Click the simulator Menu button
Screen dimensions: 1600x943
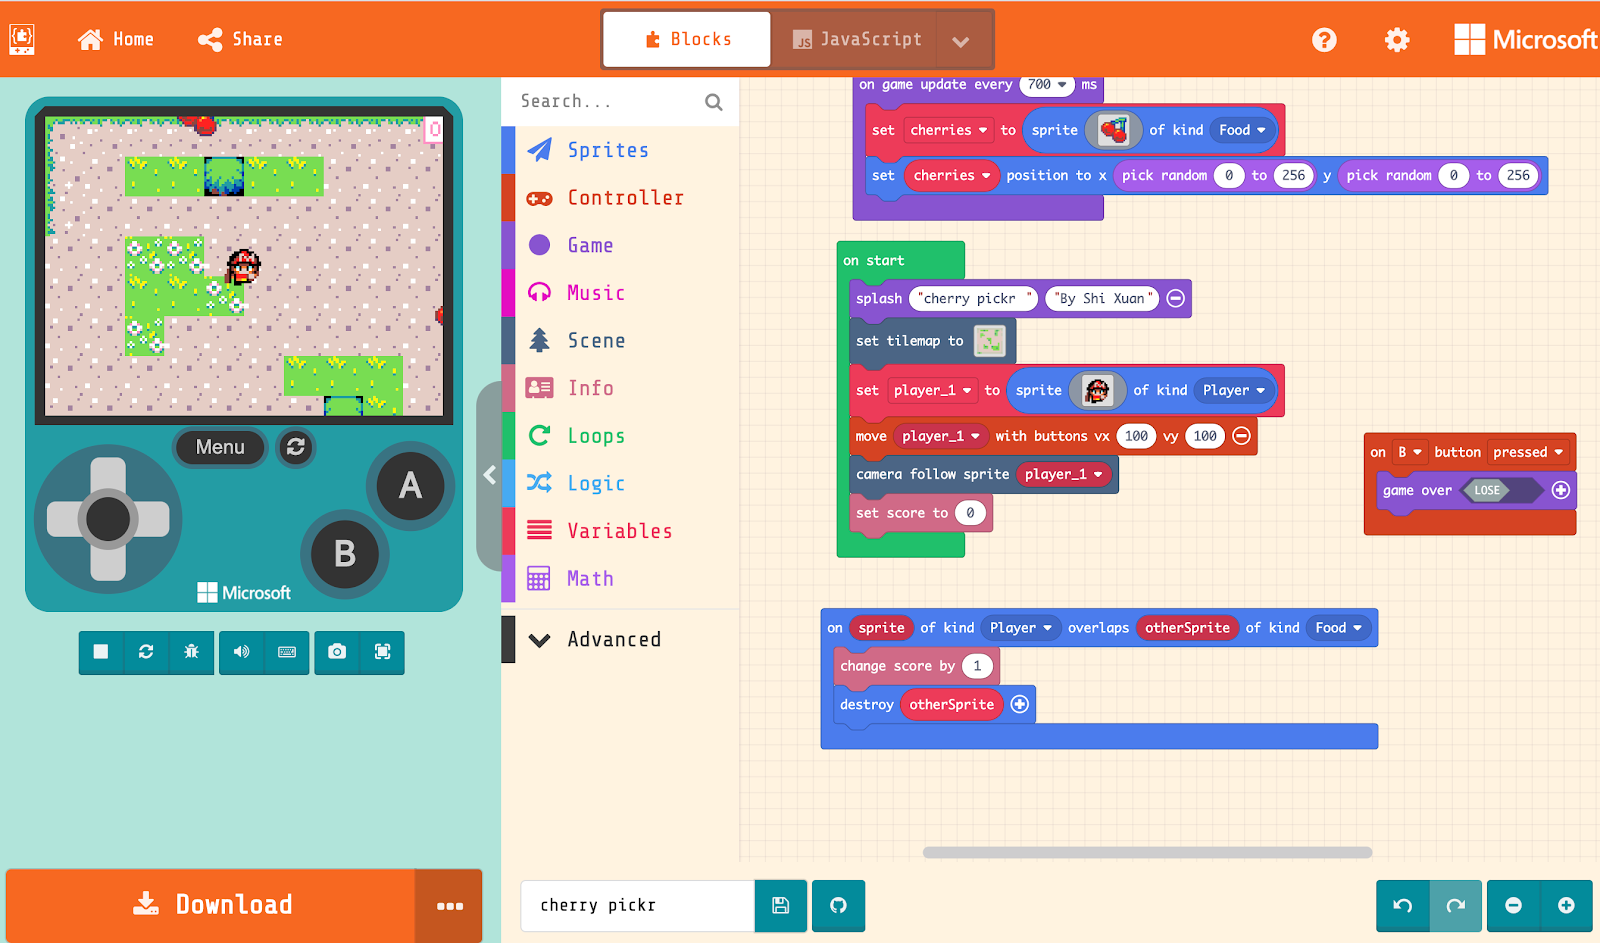[220, 447]
